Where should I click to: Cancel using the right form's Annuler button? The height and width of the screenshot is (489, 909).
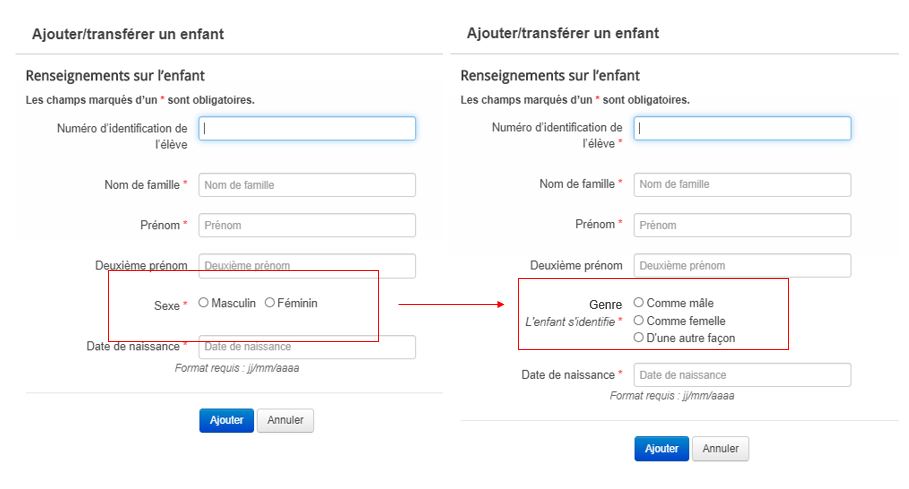[721, 448]
